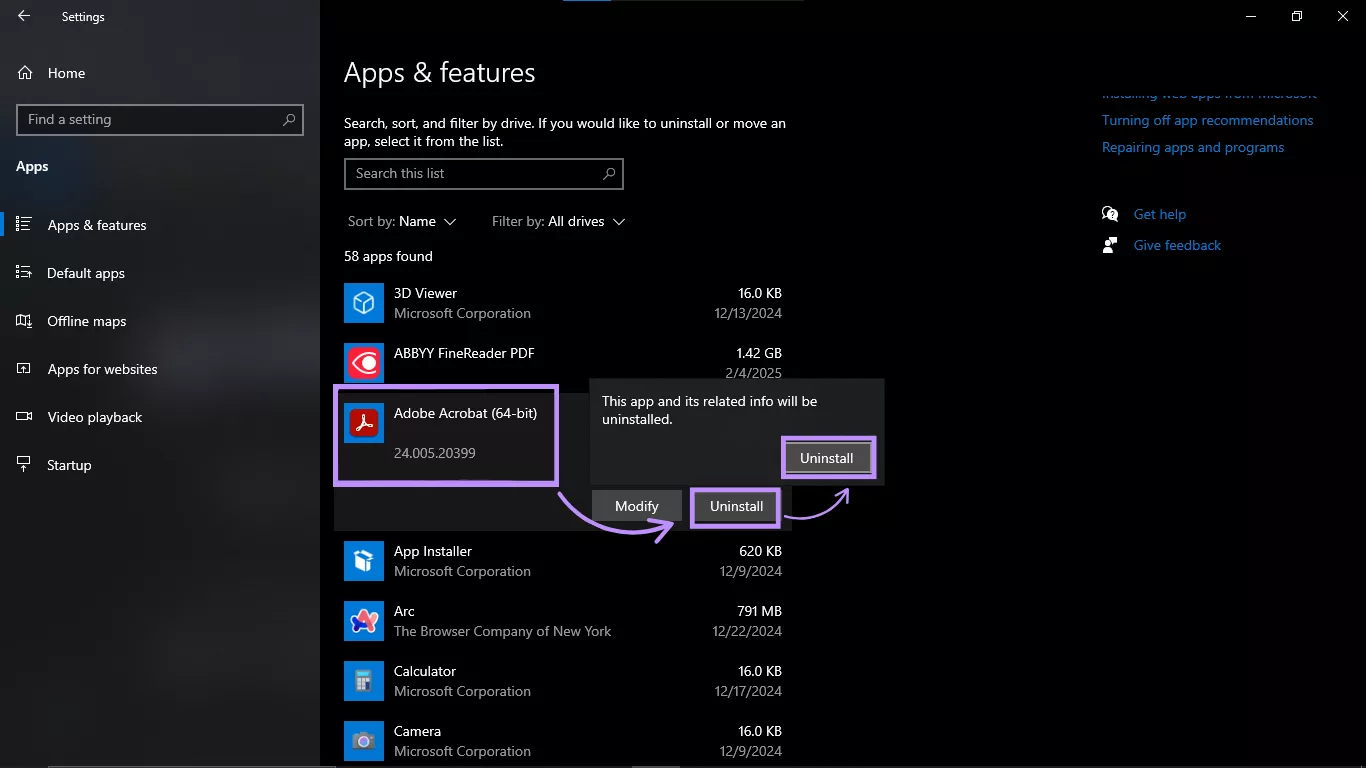Image resolution: width=1366 pixels, height=768 pixels.
Task: Open the Home section in sidebar
Action: [x=66, y=72]
